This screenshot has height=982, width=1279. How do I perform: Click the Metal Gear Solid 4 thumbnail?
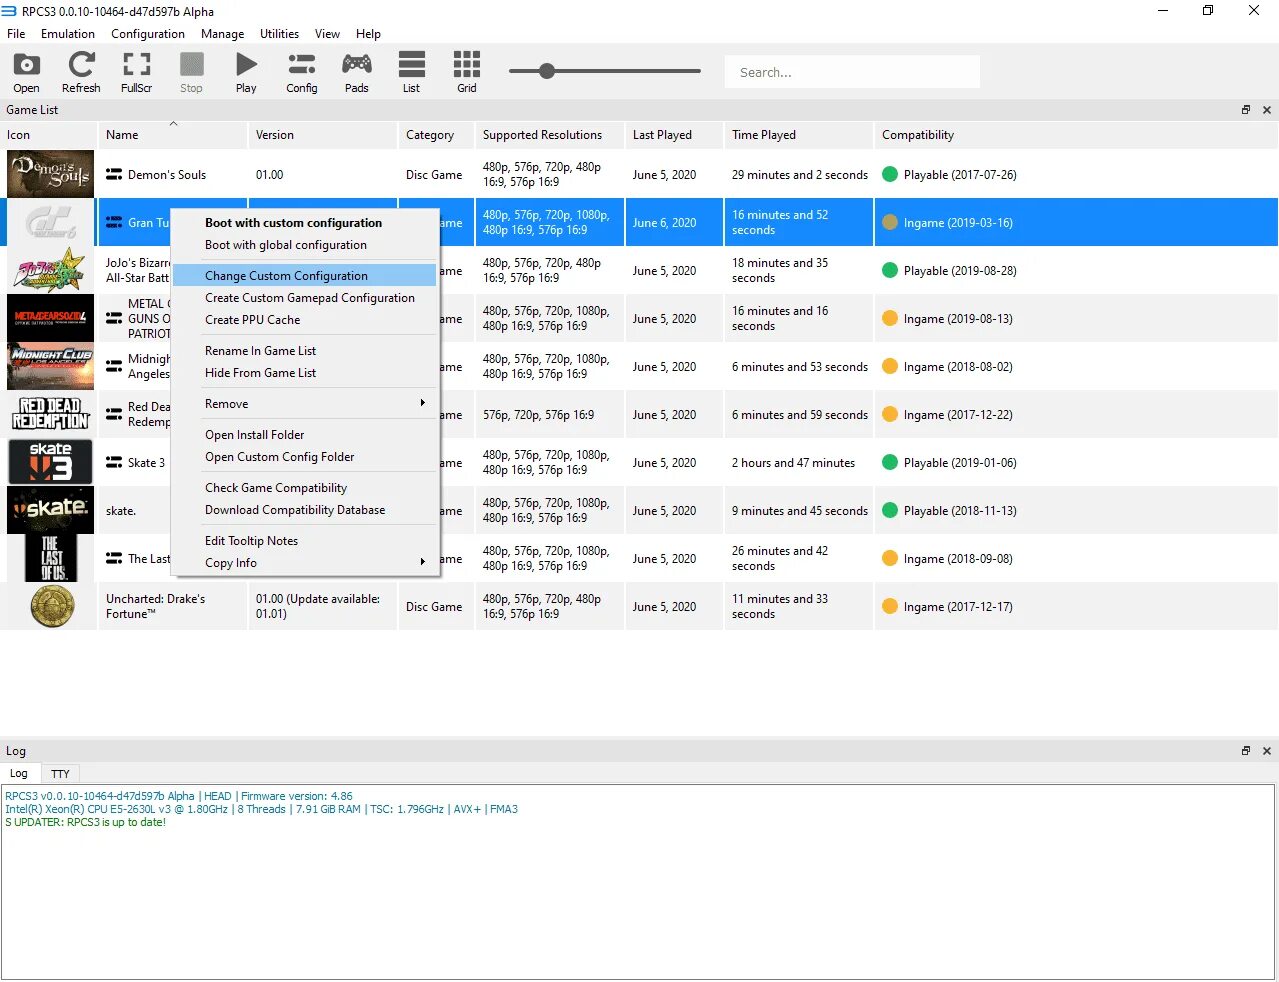tap(50, 318)
